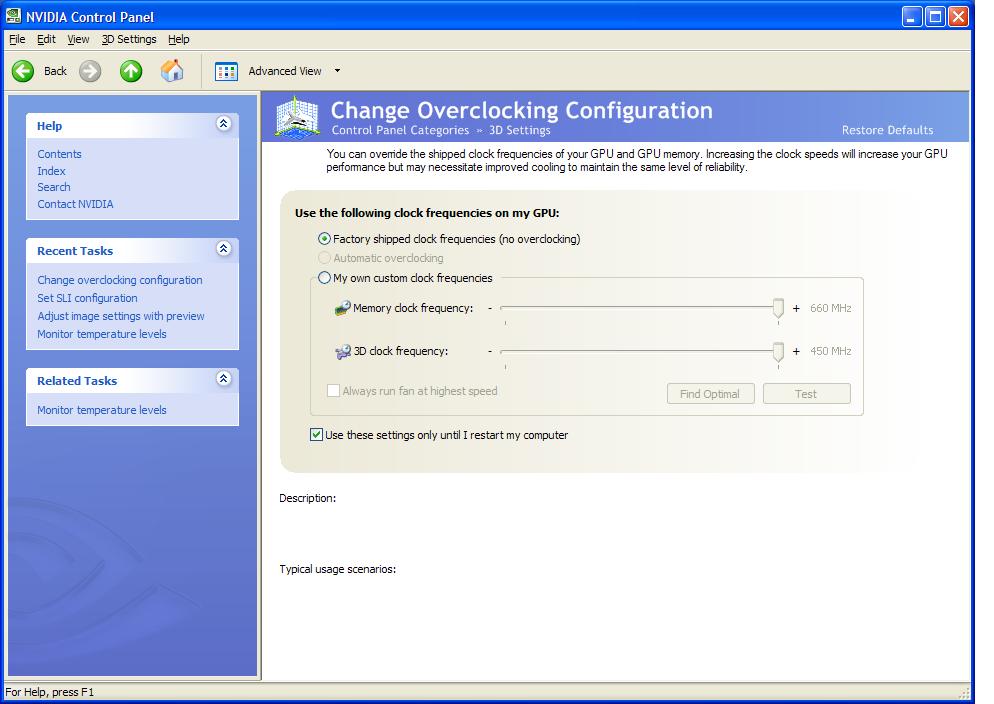
Task: Open the 3D Settings menu
Action: (x=129, y=39)
